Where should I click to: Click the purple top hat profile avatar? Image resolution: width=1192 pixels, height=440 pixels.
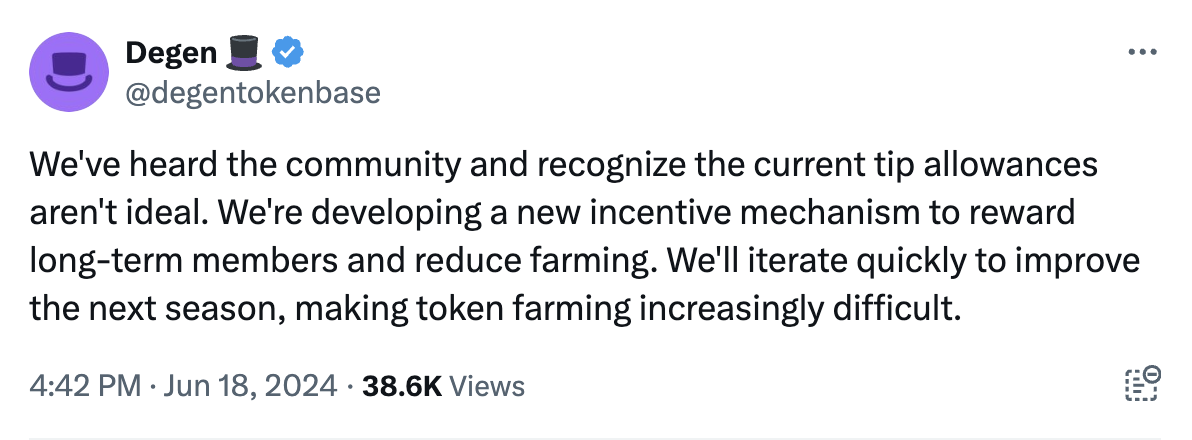point(69,72)
